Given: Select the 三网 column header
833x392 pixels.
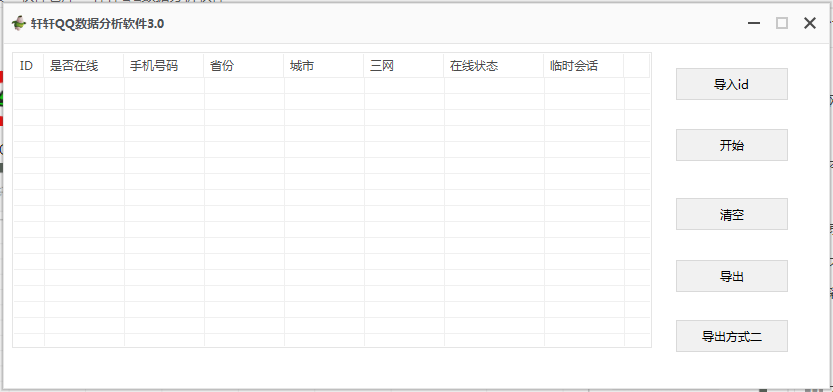Looking at the screenshot, I should 404,66.
